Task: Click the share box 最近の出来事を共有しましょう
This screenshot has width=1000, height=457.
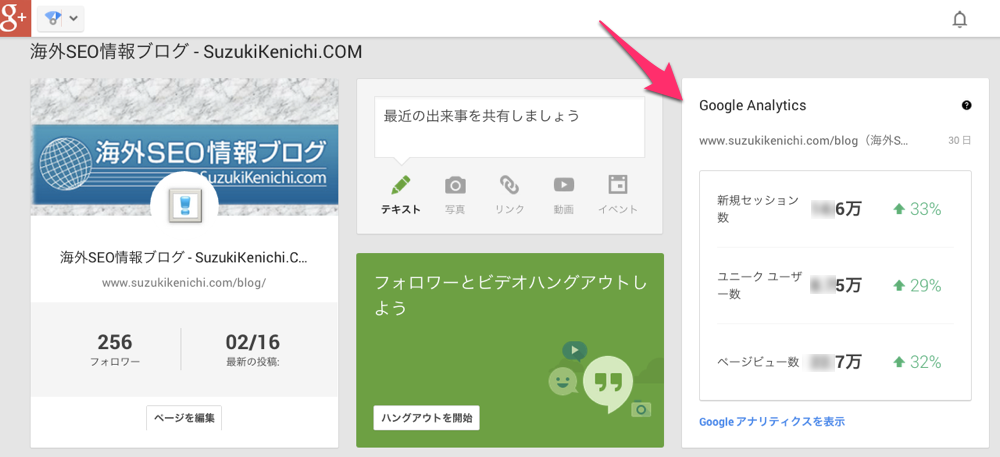Action: coord(509,127)
